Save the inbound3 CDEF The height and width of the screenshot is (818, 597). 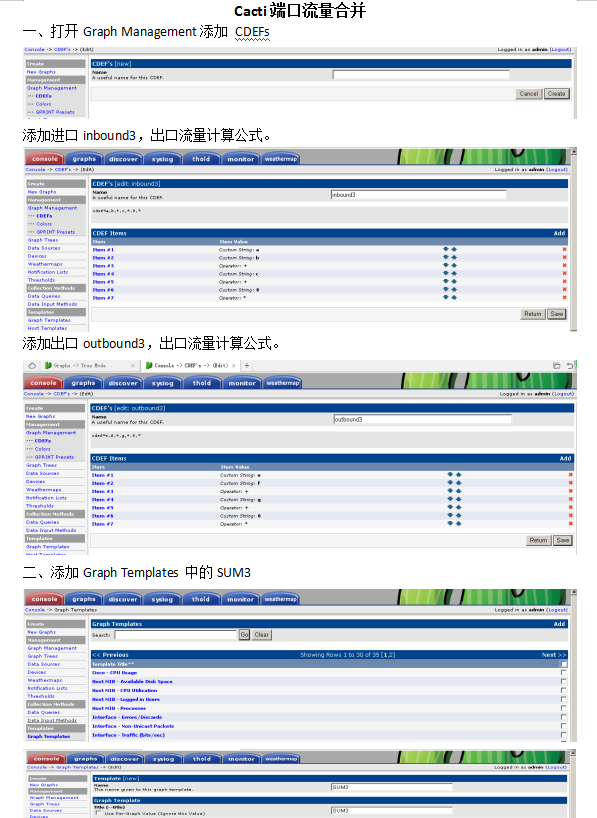(x=557, y=314)
